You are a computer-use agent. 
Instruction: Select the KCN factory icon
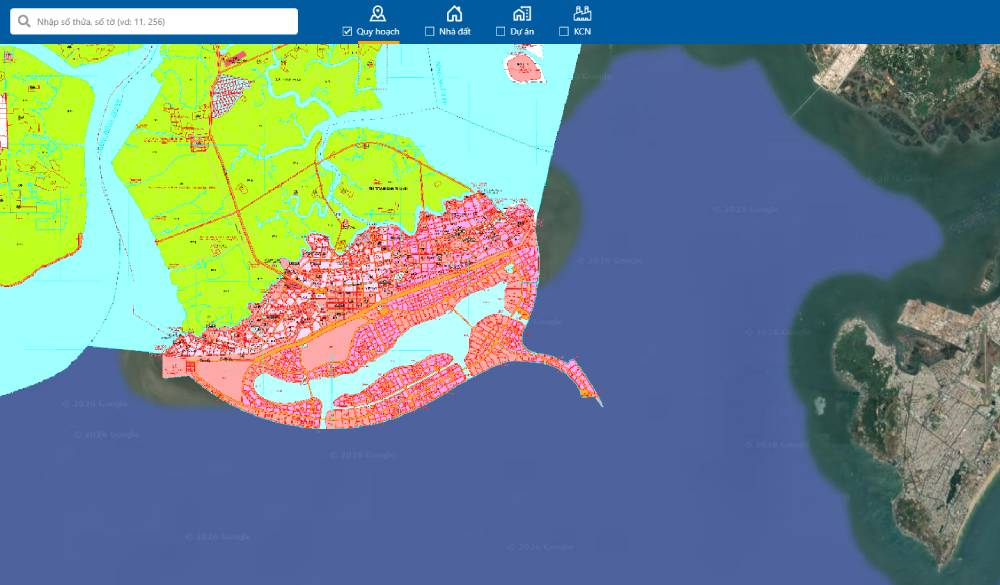click(x=582, y=13)
